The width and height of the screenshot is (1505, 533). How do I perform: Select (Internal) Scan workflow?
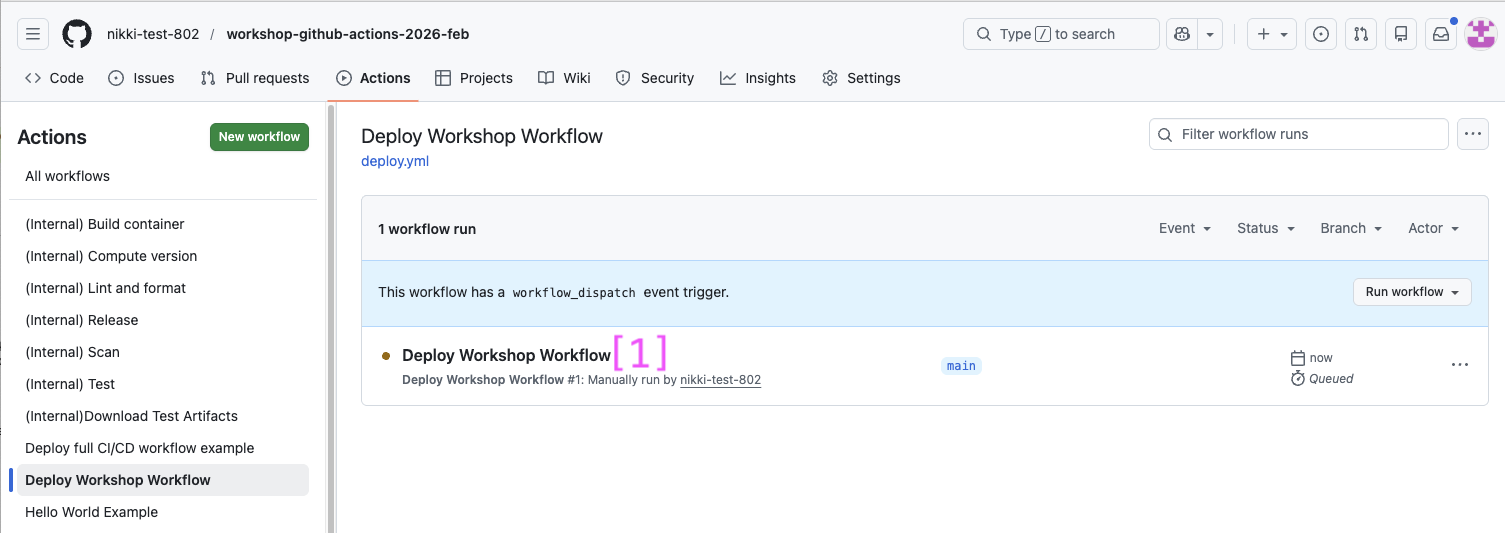(163, 352)
